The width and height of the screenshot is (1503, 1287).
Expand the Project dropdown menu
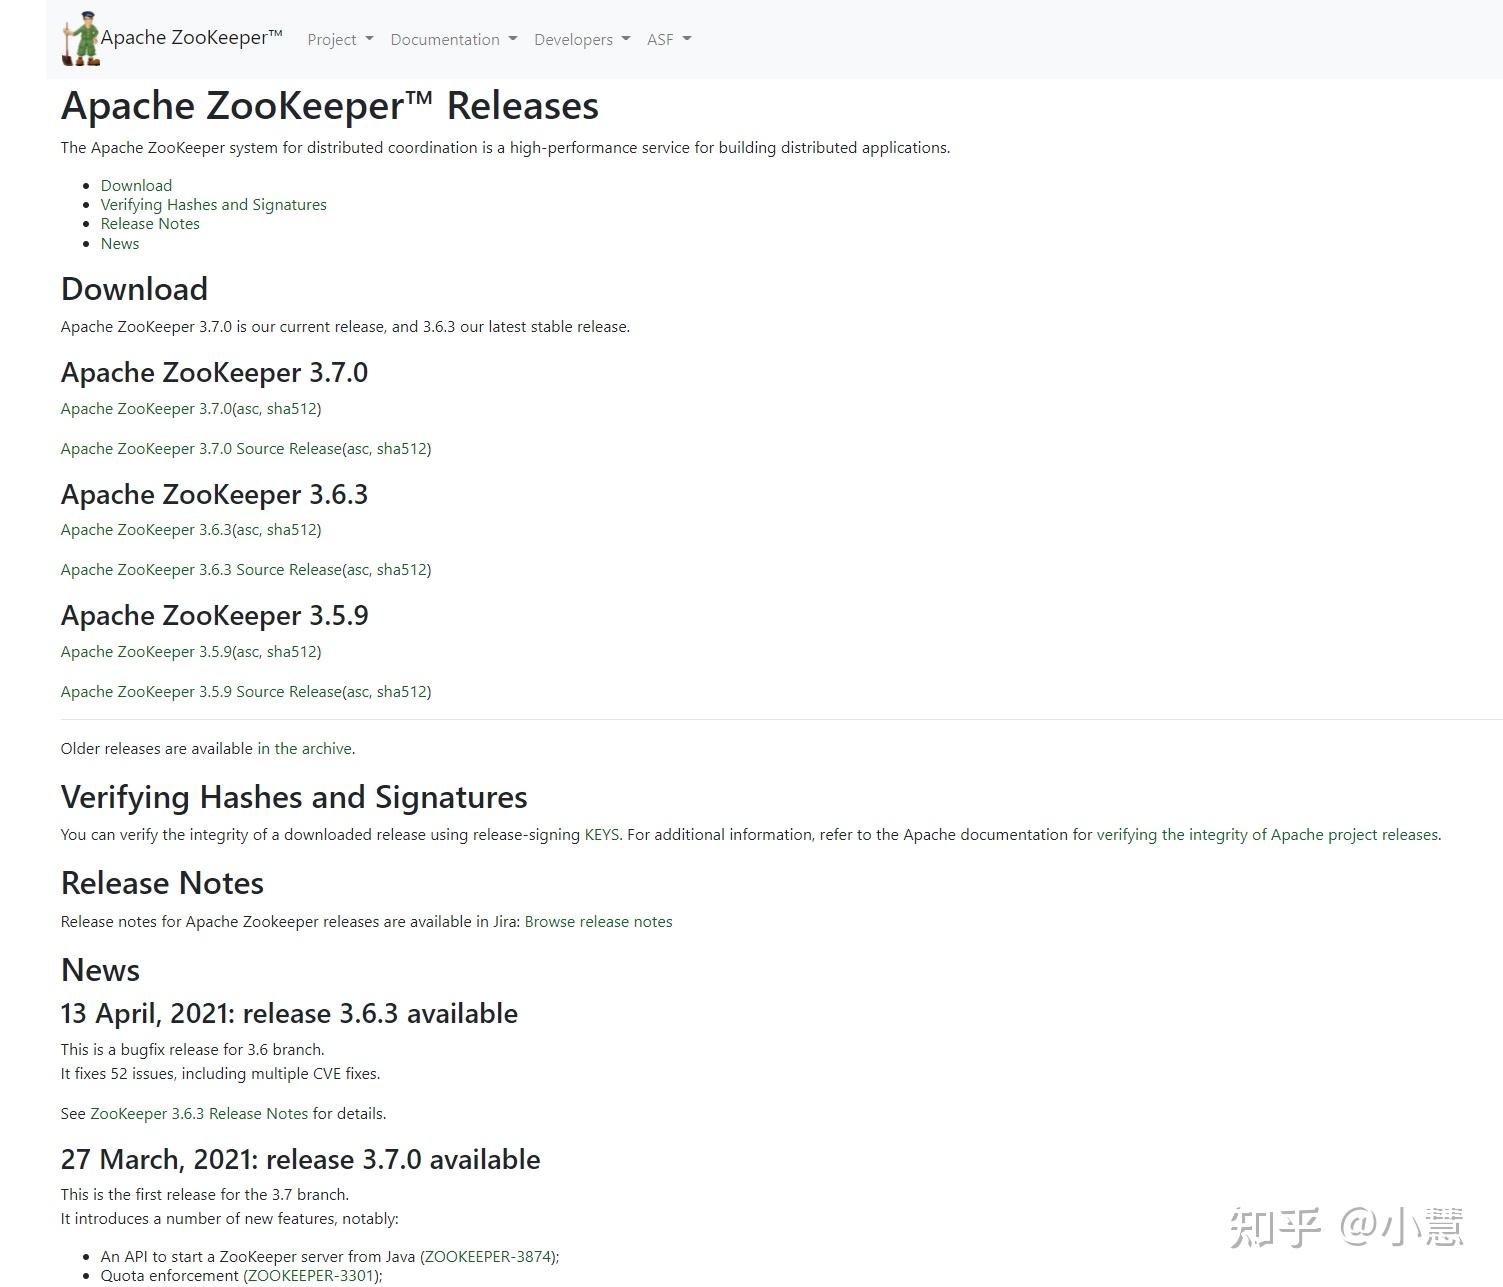(340, 39)
